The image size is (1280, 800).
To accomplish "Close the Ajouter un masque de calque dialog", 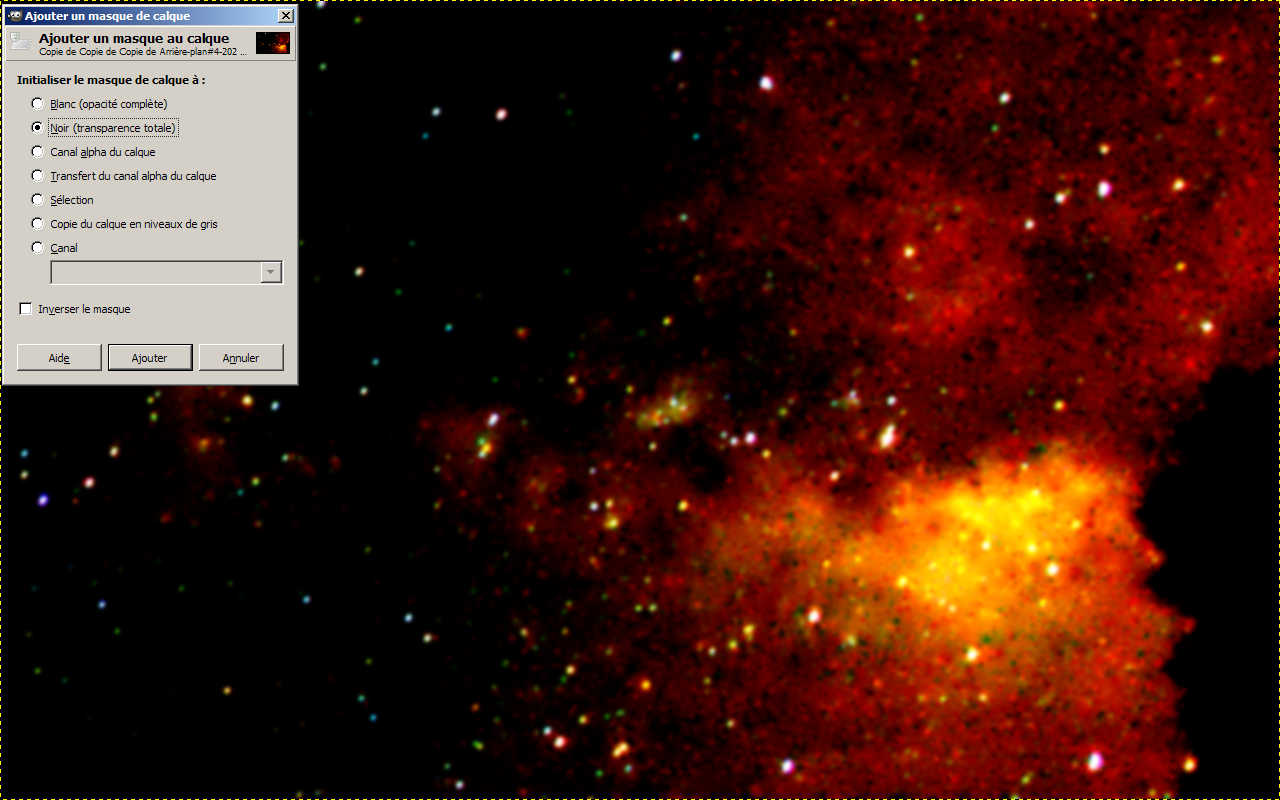I will coord(286,16).
